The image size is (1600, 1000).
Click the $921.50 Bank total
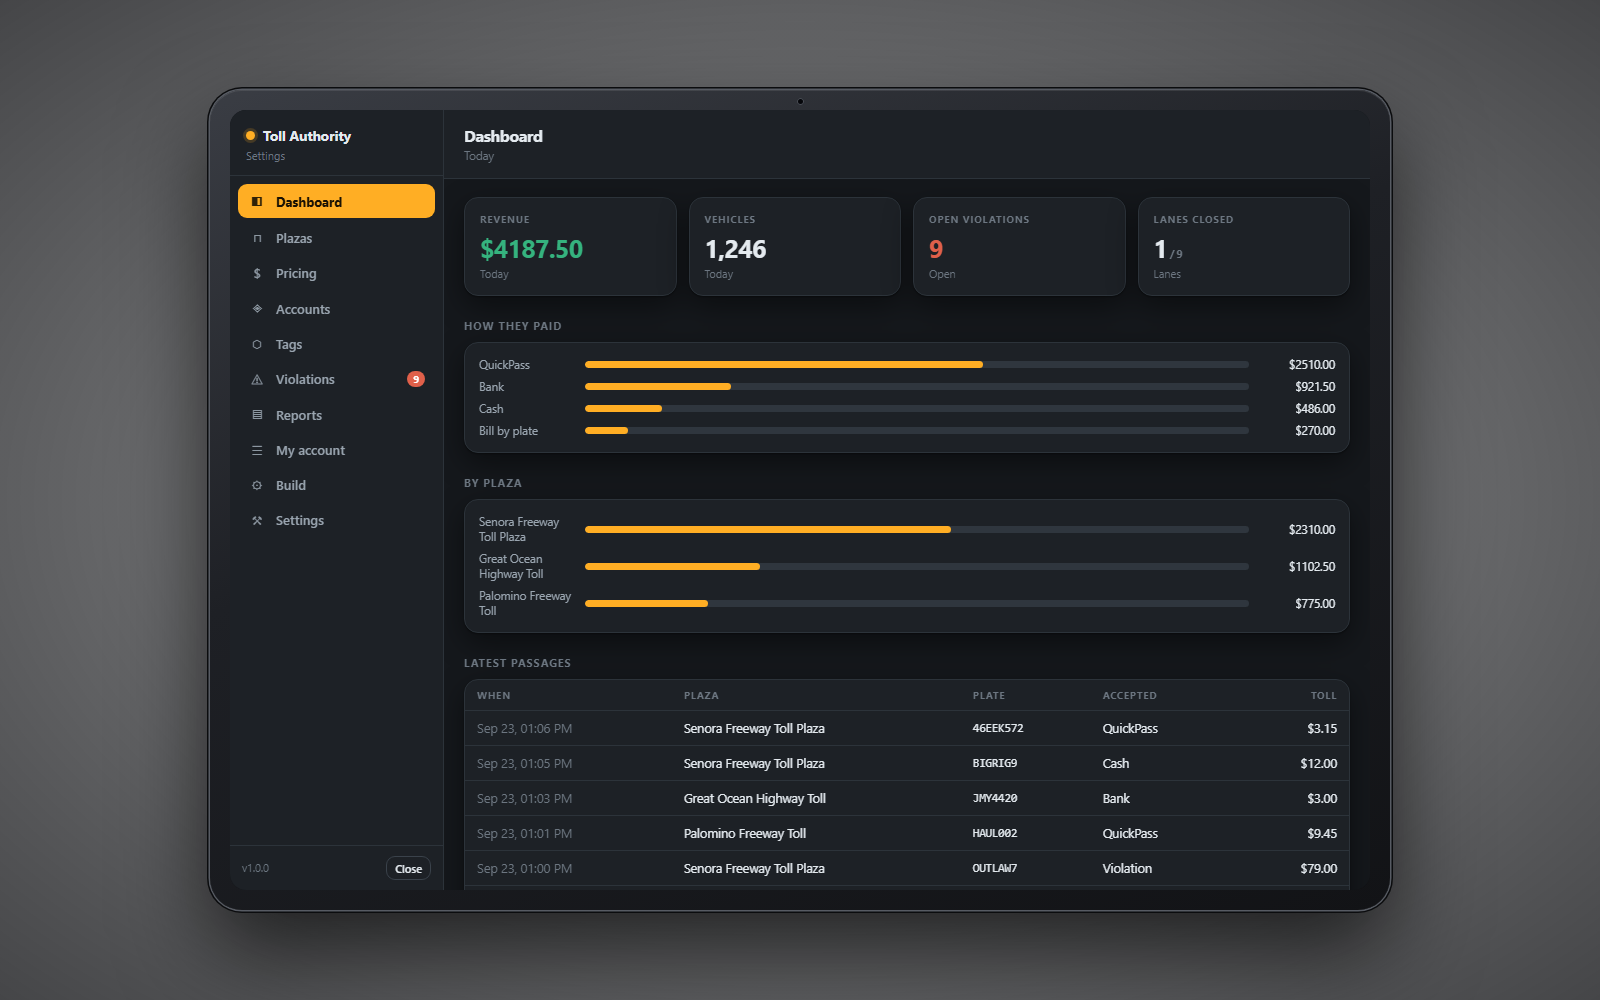1315,387
